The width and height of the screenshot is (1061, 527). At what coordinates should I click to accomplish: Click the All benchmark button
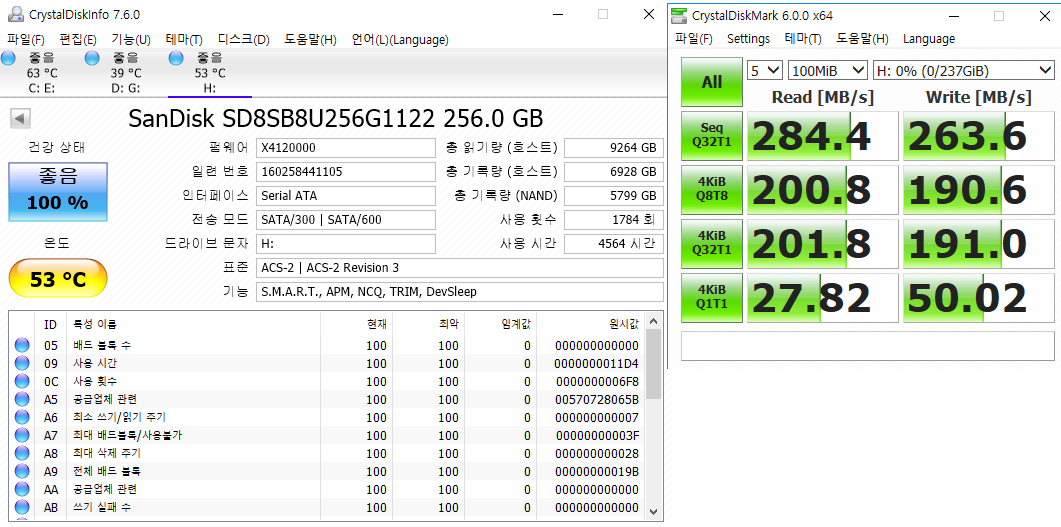click(711, 82)
